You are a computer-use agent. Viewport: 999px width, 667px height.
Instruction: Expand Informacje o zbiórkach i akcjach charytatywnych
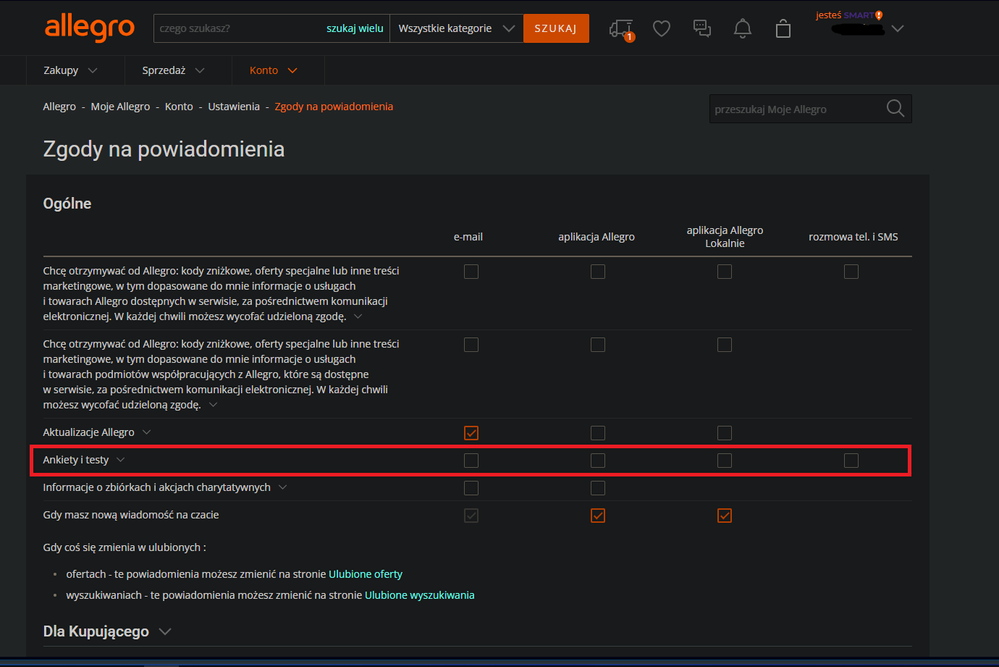tap(283, 487)
